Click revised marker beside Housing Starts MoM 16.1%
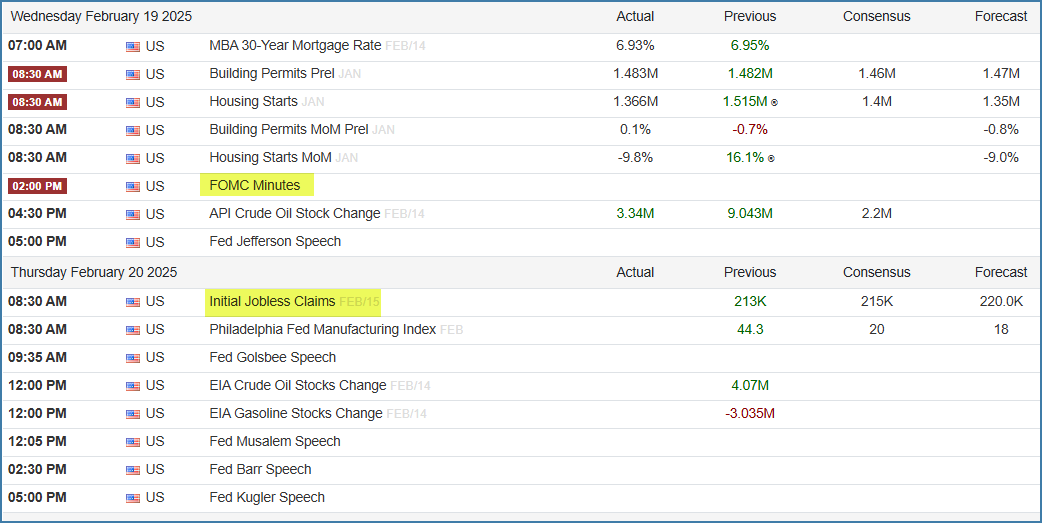Image resolution: width=1042 pixels, height=523 pixels. 770,158
